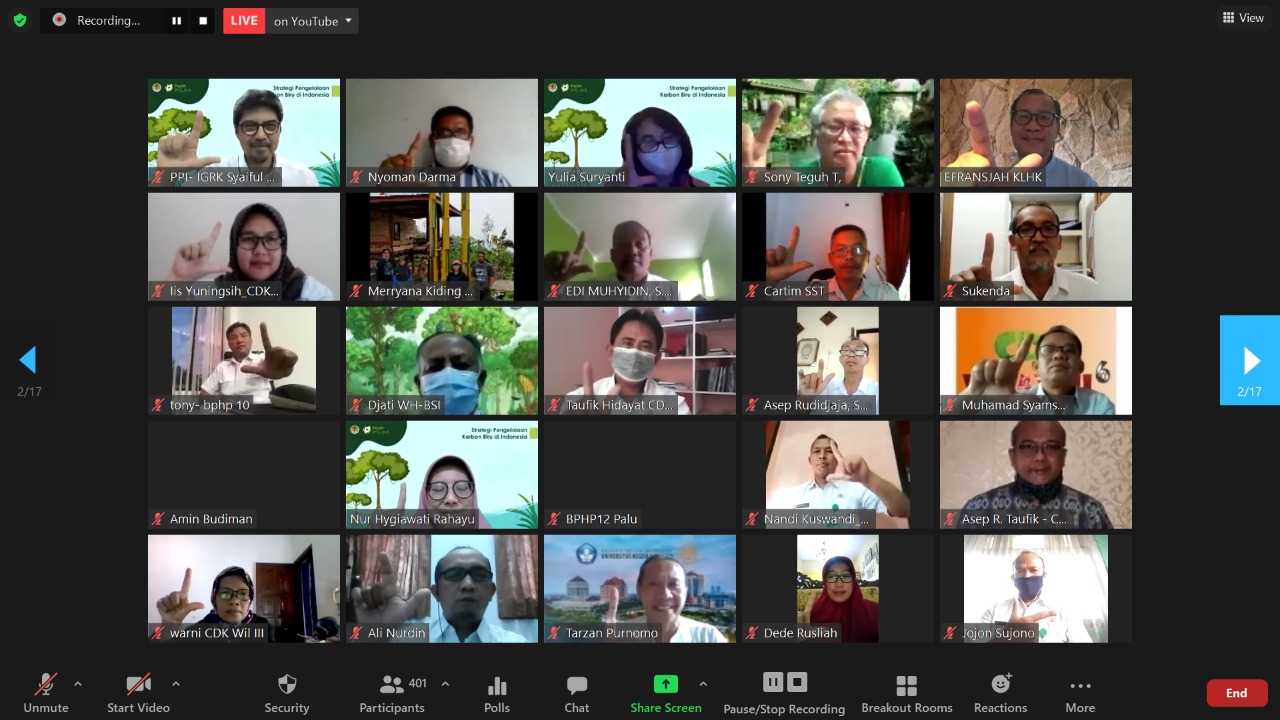Stop the recording in the top bar

(x=203, y=21)
